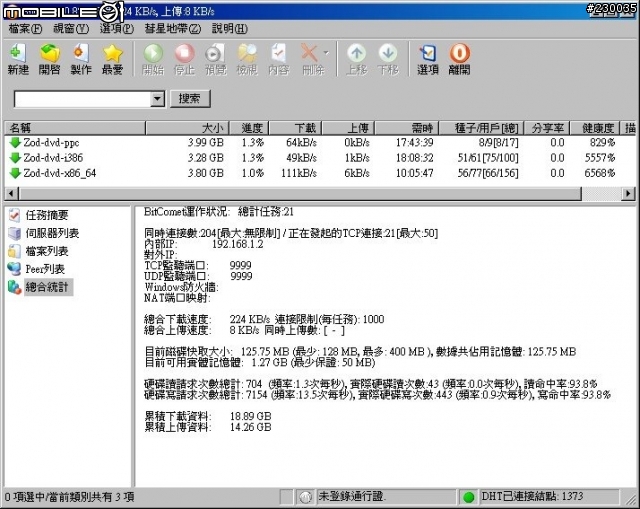Click the 18:08:32 time-left value
Viewport: 640px width, 509px height.
pyautogui.click(x=414, y=158)
